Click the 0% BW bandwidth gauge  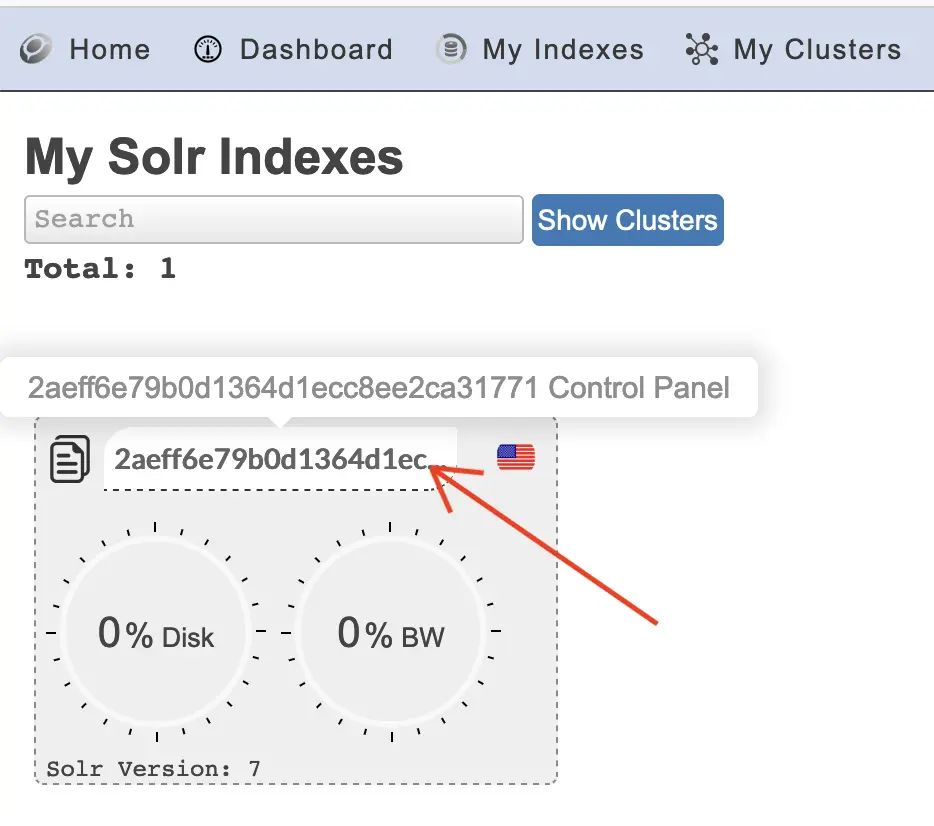390,632
